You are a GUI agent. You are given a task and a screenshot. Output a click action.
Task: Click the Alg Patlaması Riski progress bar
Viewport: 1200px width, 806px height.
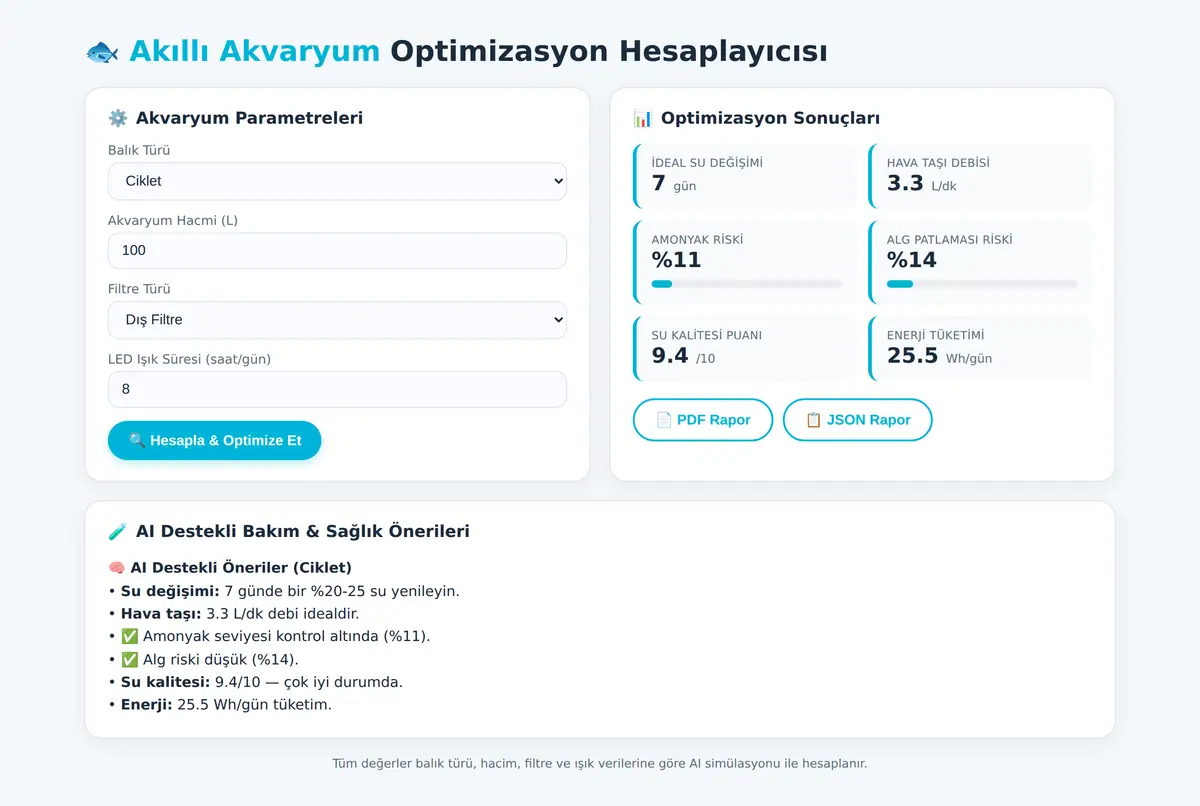coord(982,284)
